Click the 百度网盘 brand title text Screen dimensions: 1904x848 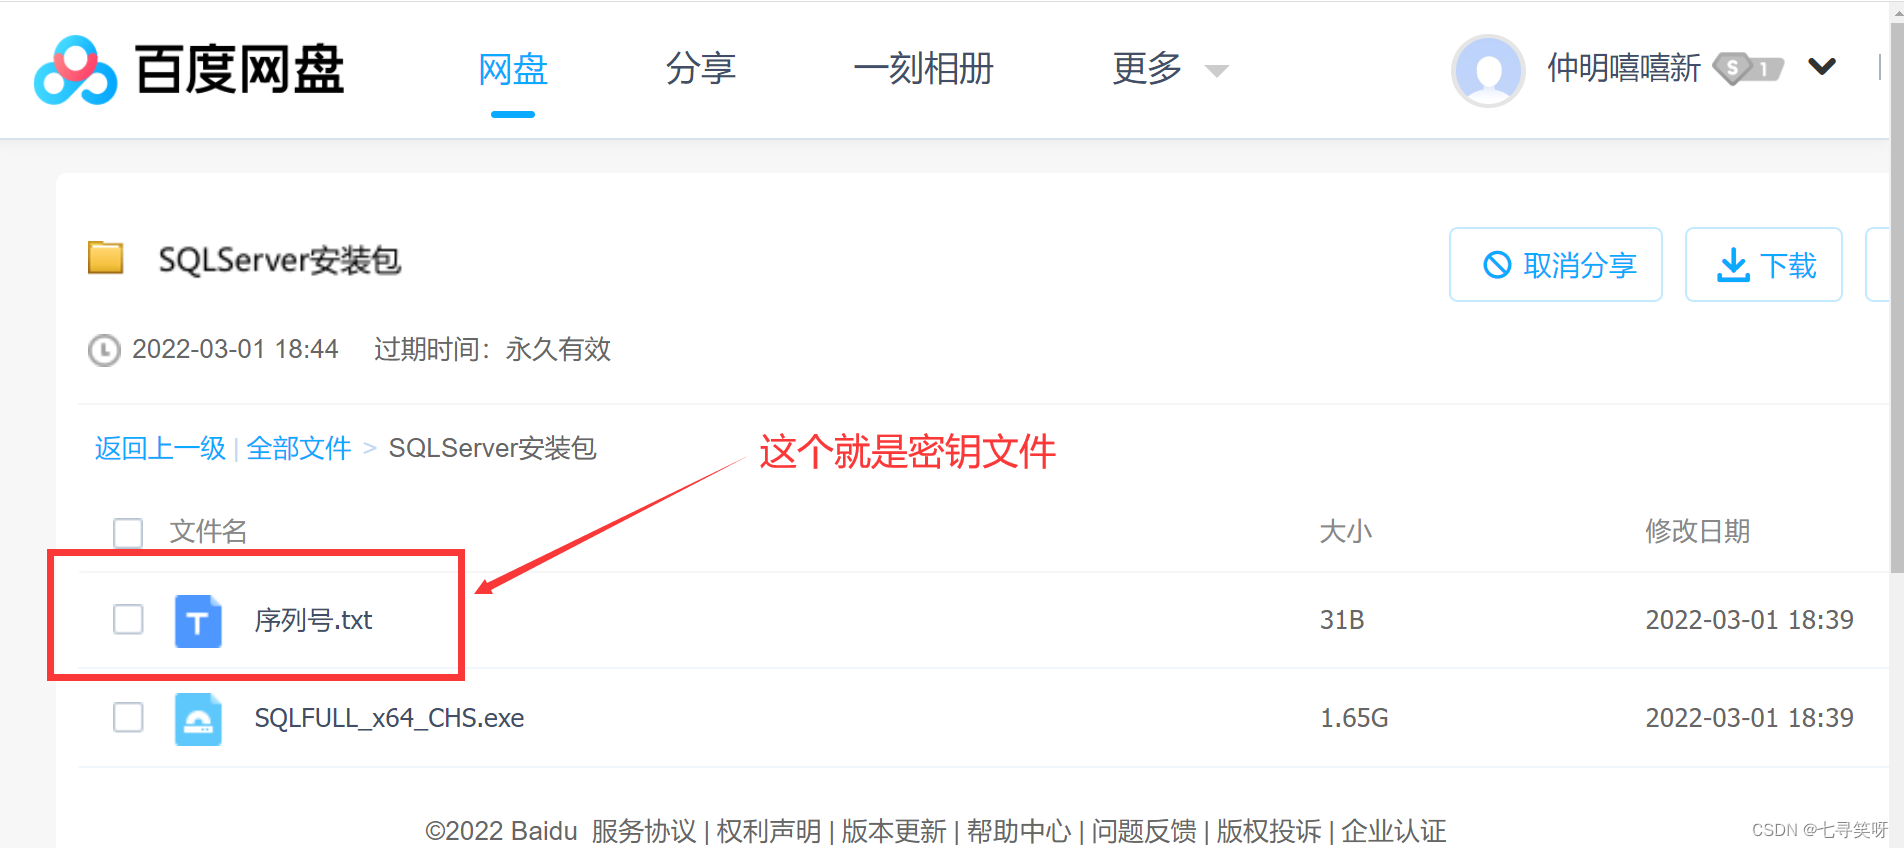click(x=239, y=70)
